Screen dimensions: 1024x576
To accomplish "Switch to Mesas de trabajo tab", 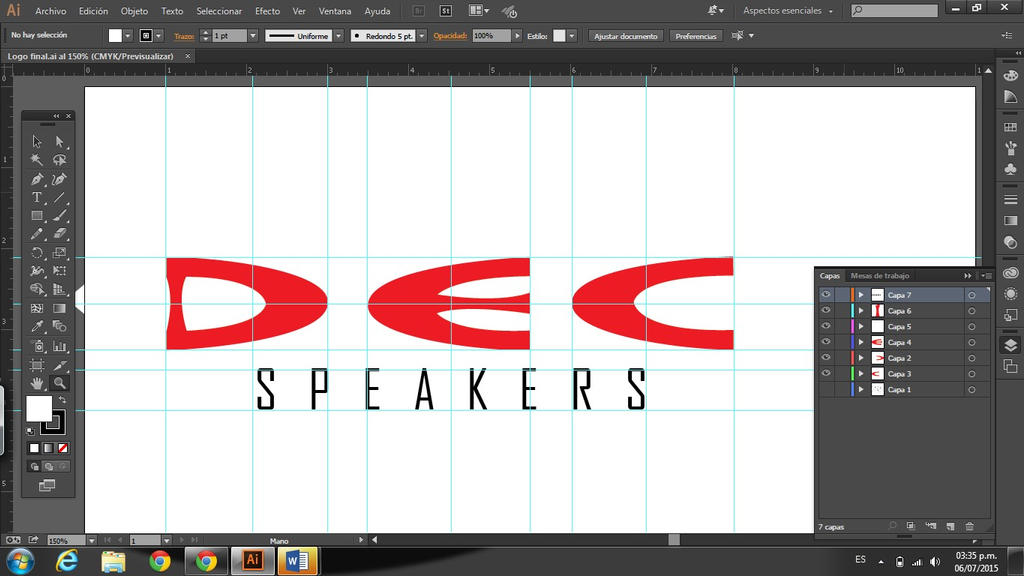I will [x=880, y=276].
